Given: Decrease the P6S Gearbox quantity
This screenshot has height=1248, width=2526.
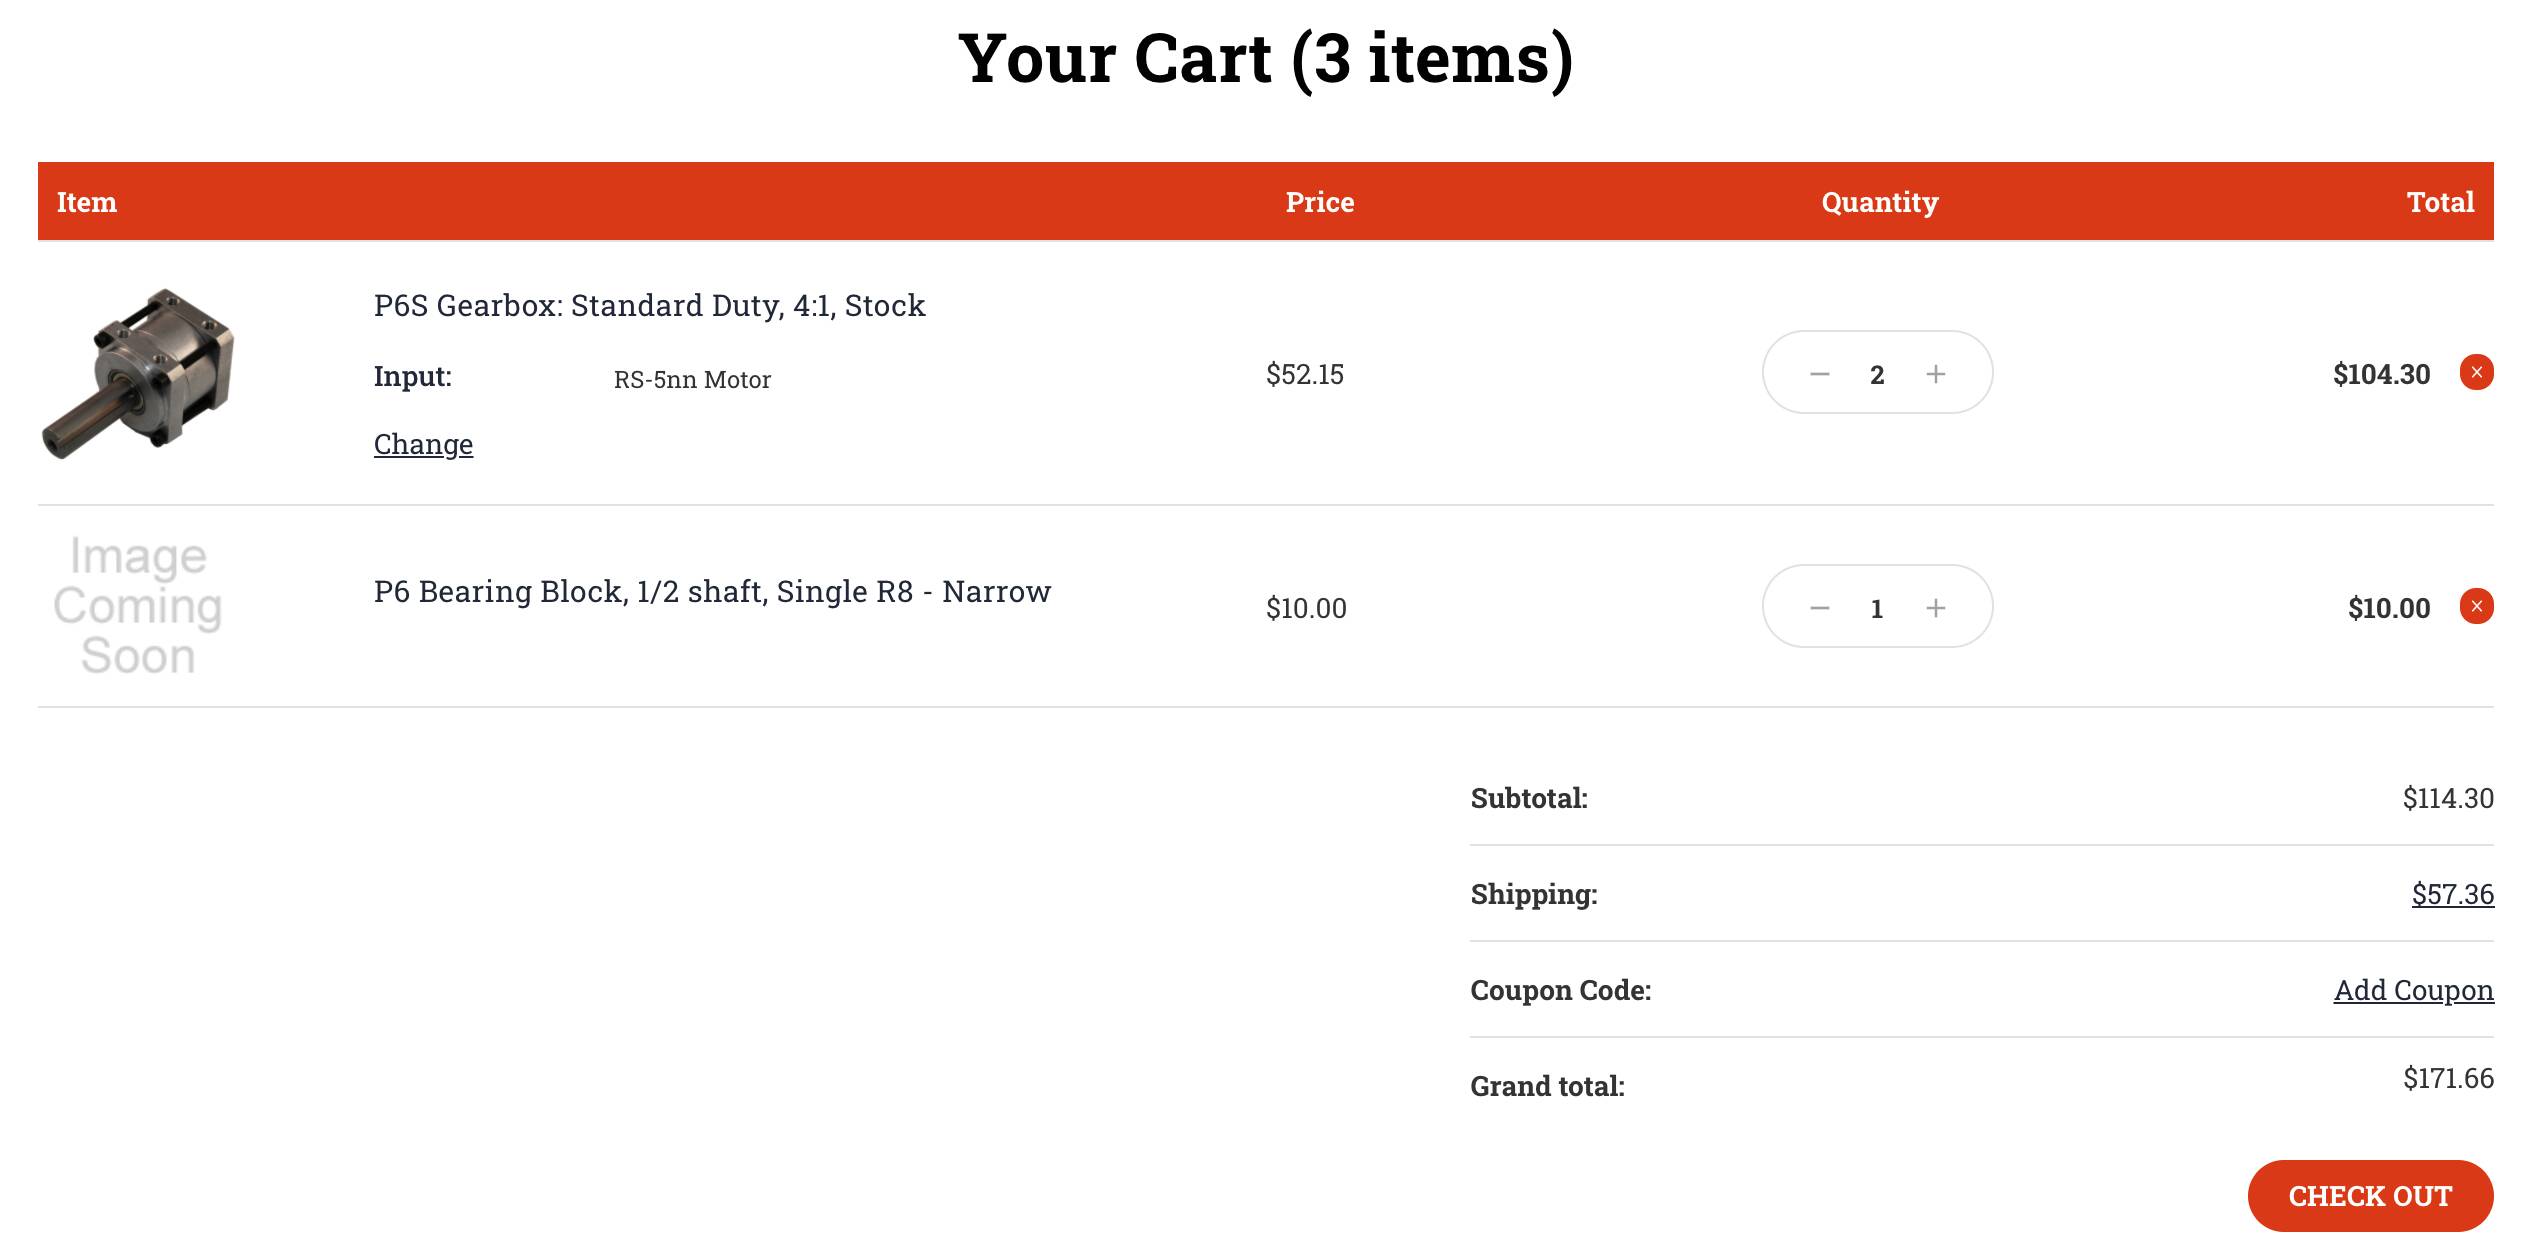Looking at the screenshot, I should (1819, 374).
